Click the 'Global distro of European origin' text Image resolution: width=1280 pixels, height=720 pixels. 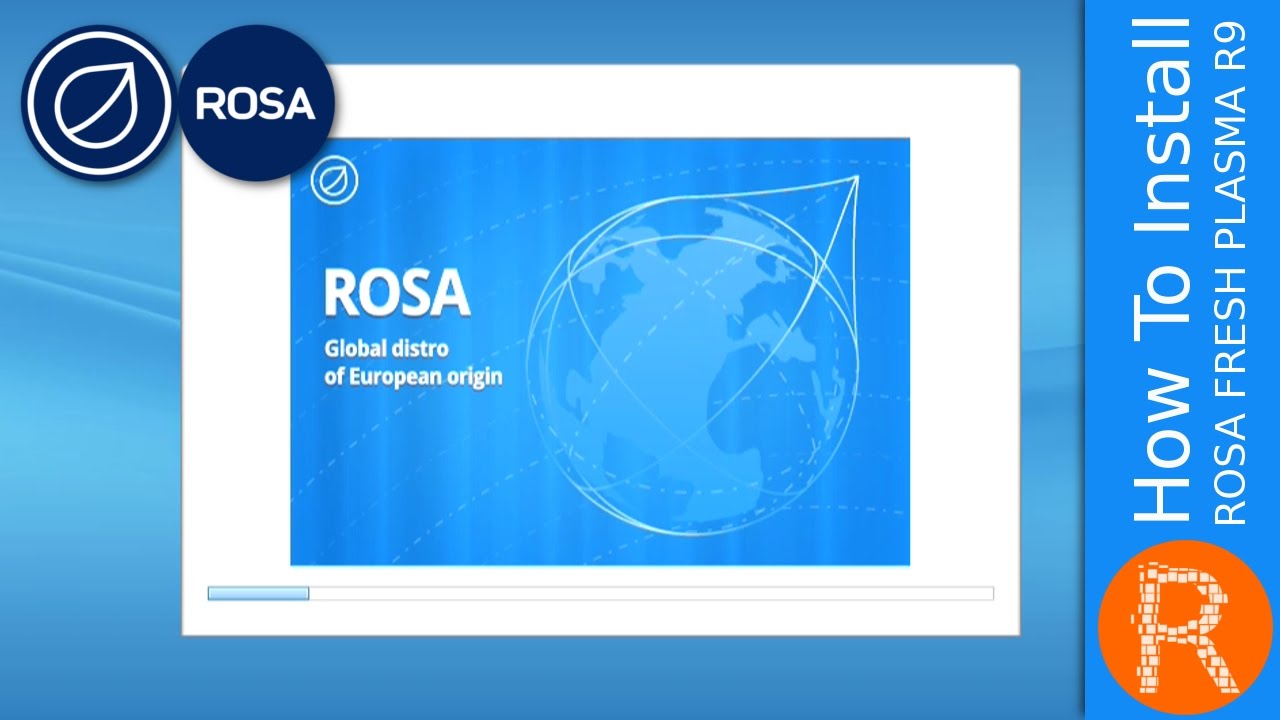[413, 363]
